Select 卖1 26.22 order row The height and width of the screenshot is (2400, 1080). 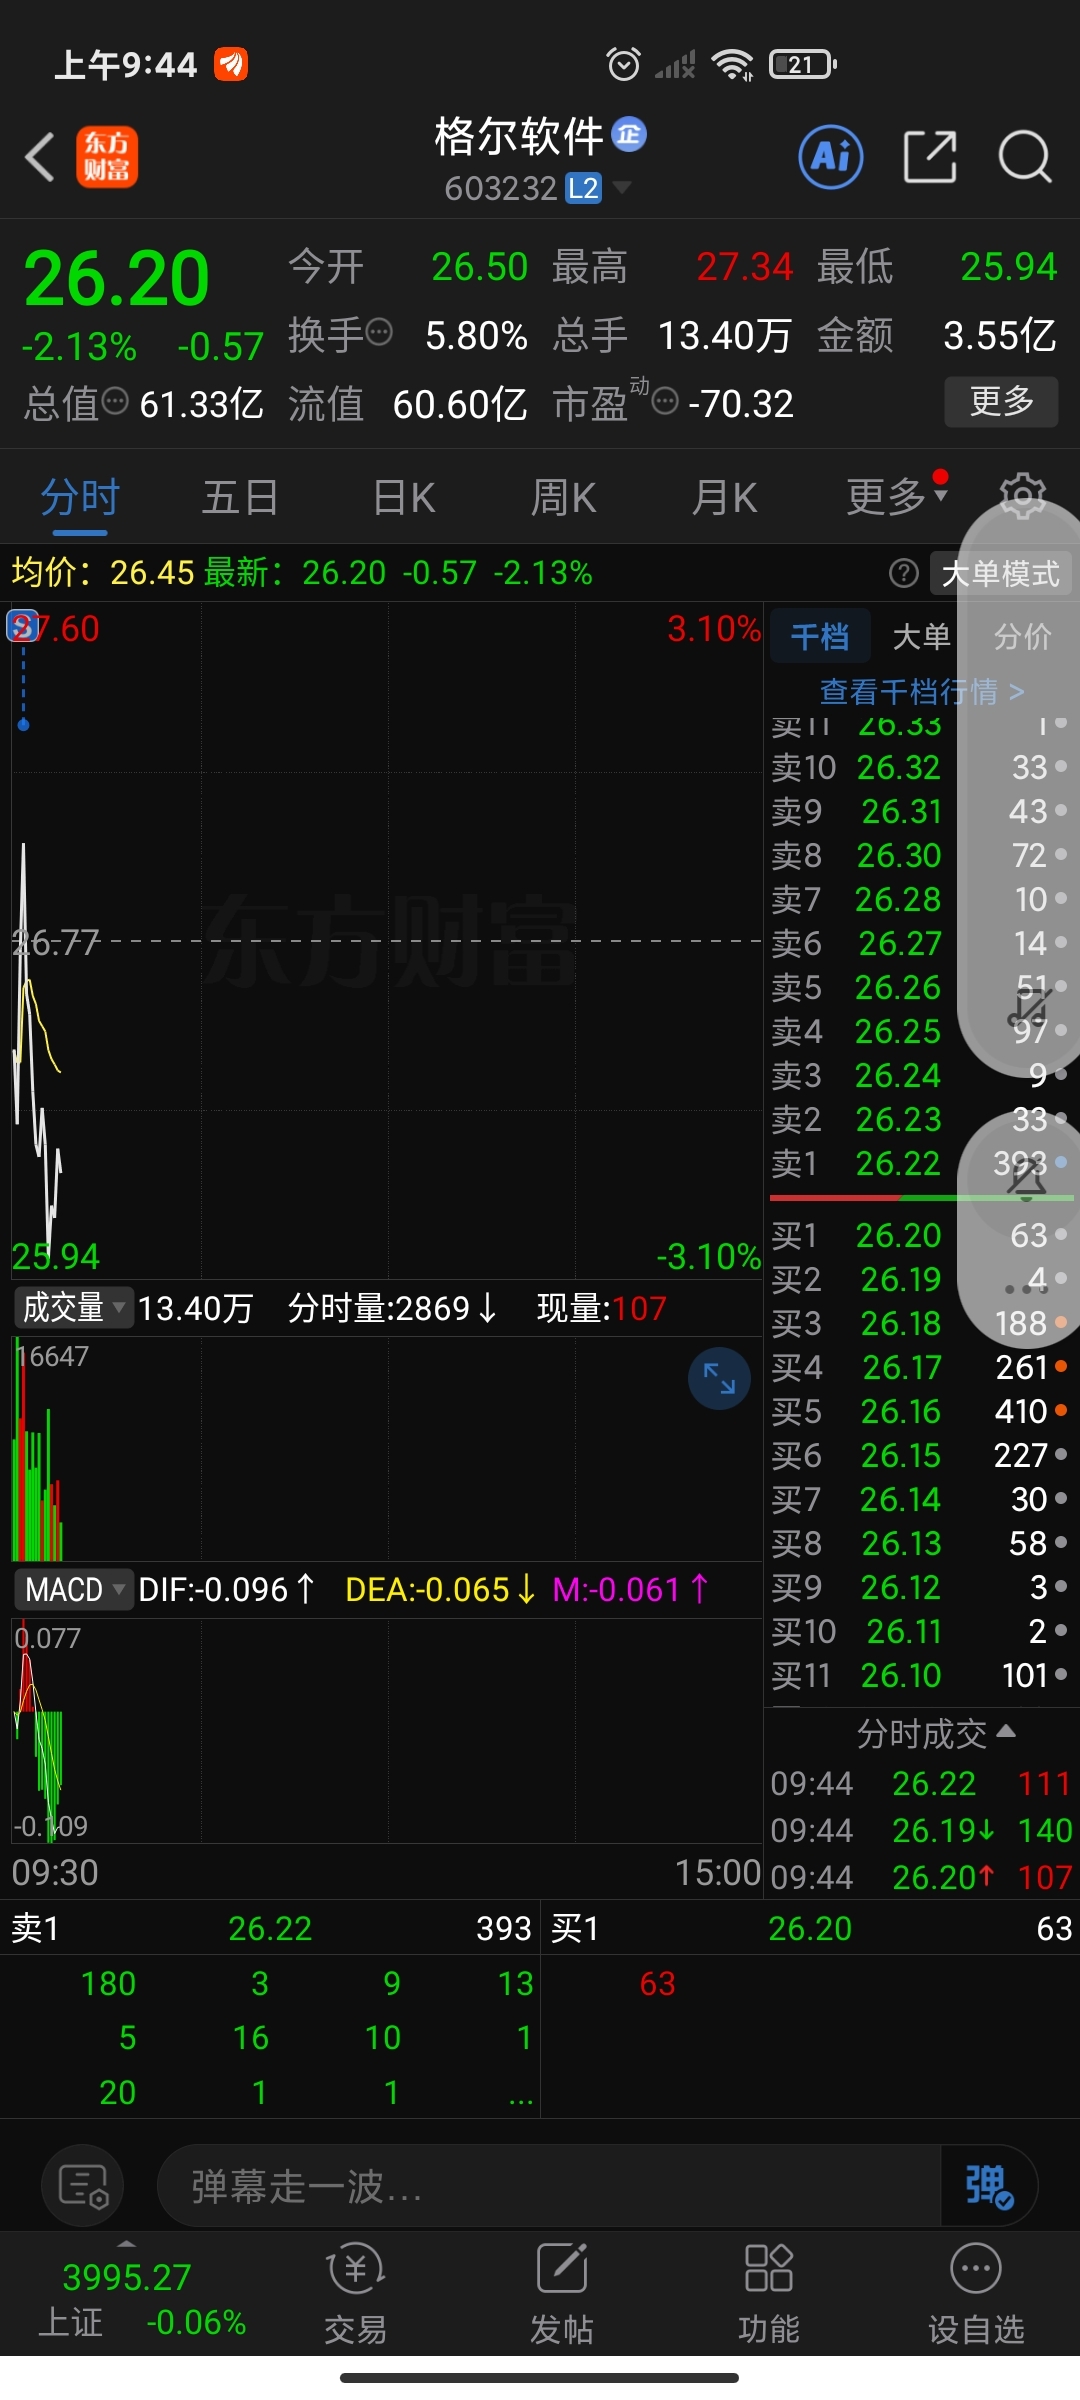(920, 1163)
